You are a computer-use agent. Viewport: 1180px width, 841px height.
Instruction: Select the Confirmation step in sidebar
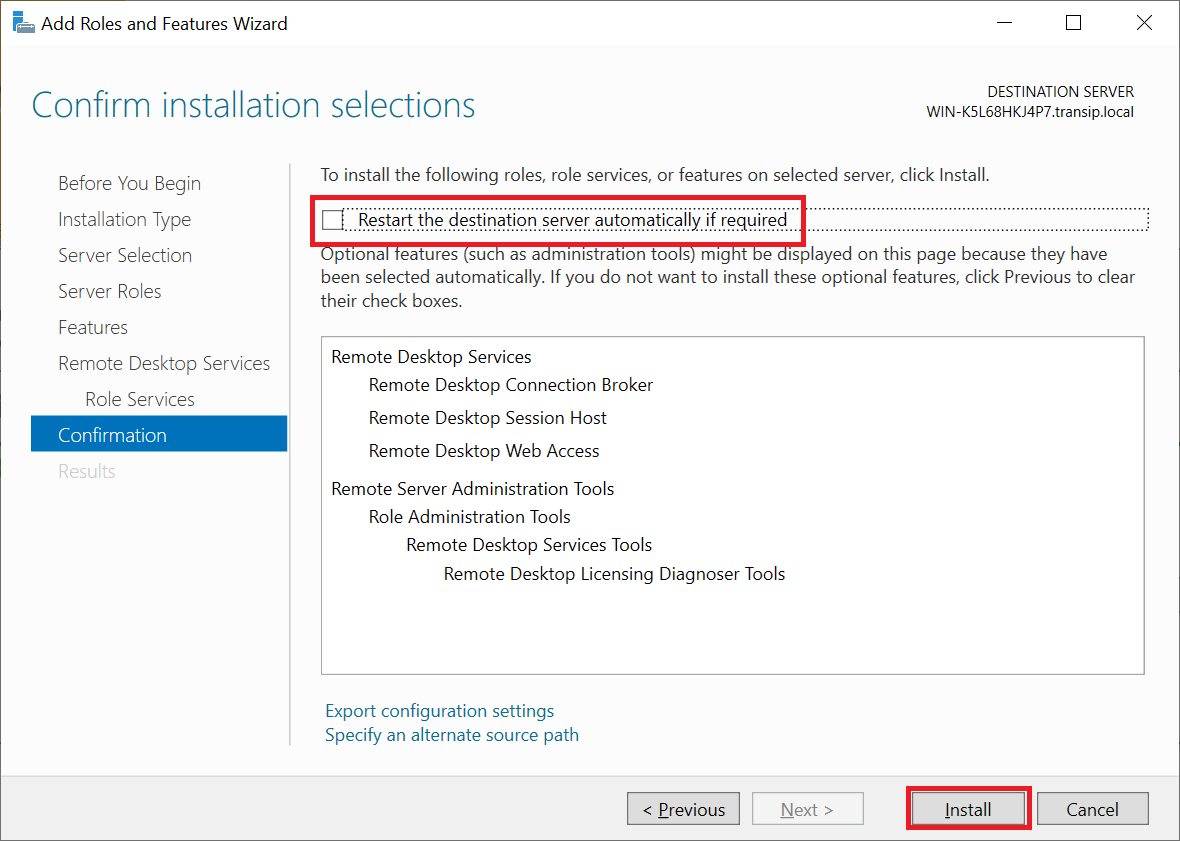[x=159, y=434]
